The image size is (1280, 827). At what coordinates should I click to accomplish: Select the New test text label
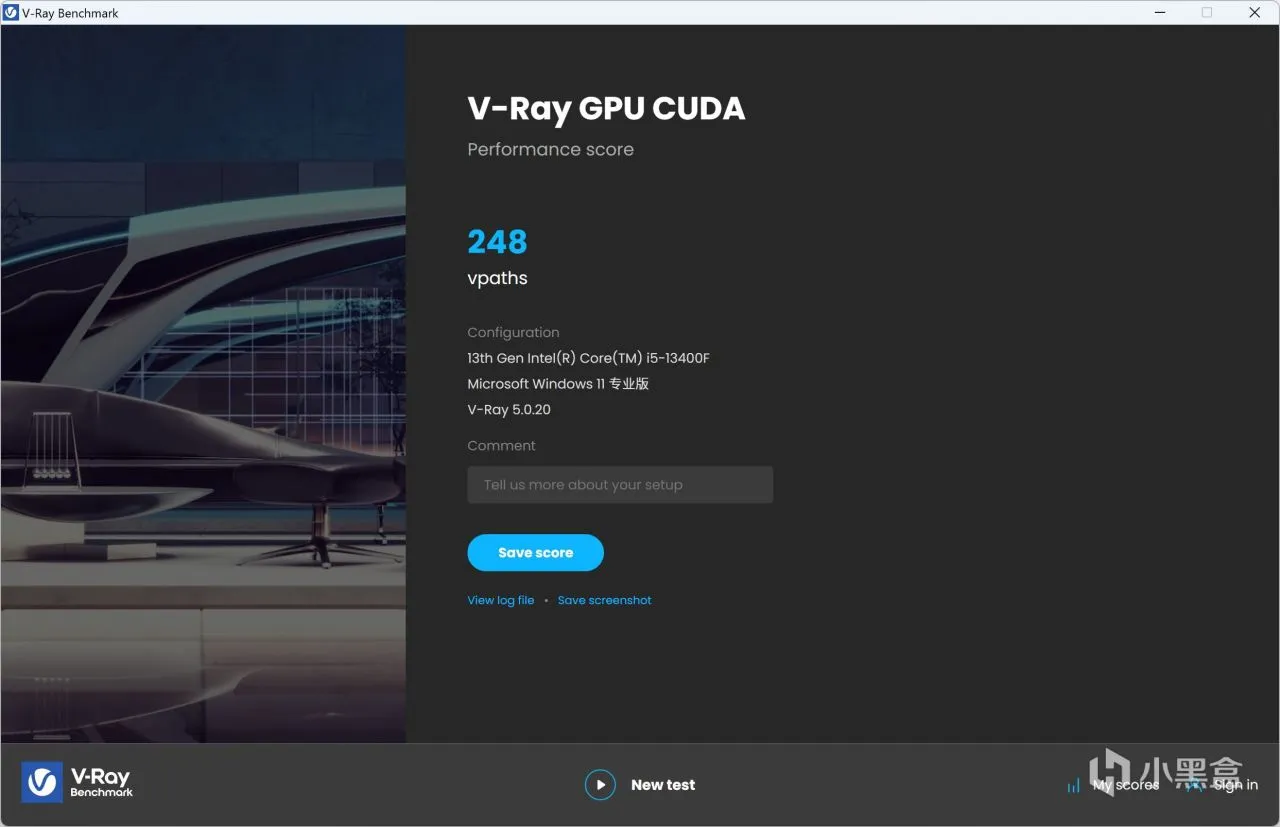click(x=663, y=785)
